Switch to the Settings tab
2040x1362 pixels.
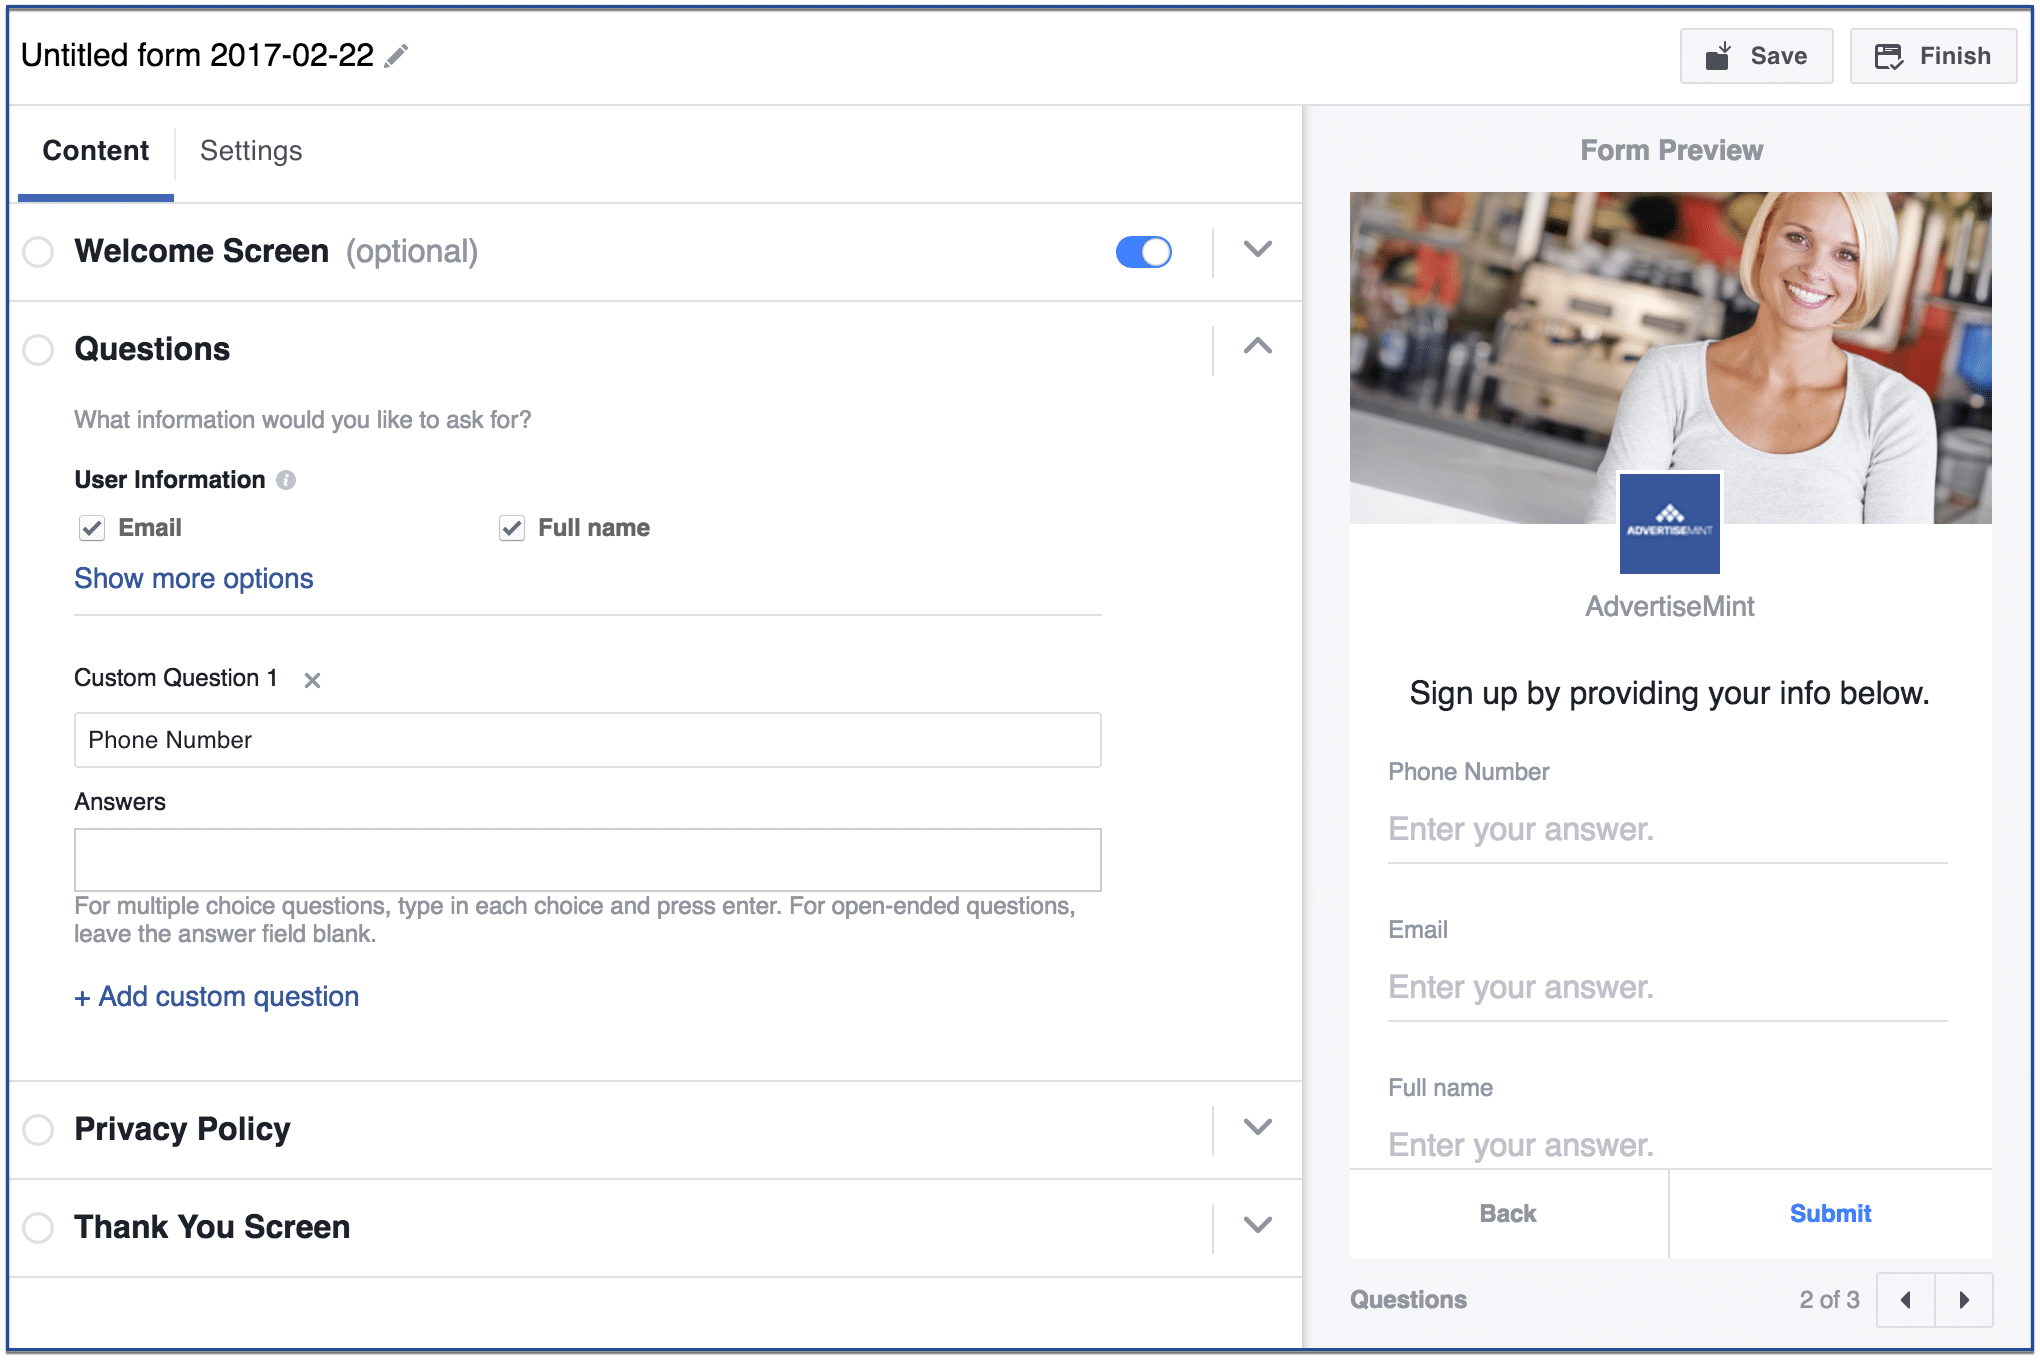251,149
